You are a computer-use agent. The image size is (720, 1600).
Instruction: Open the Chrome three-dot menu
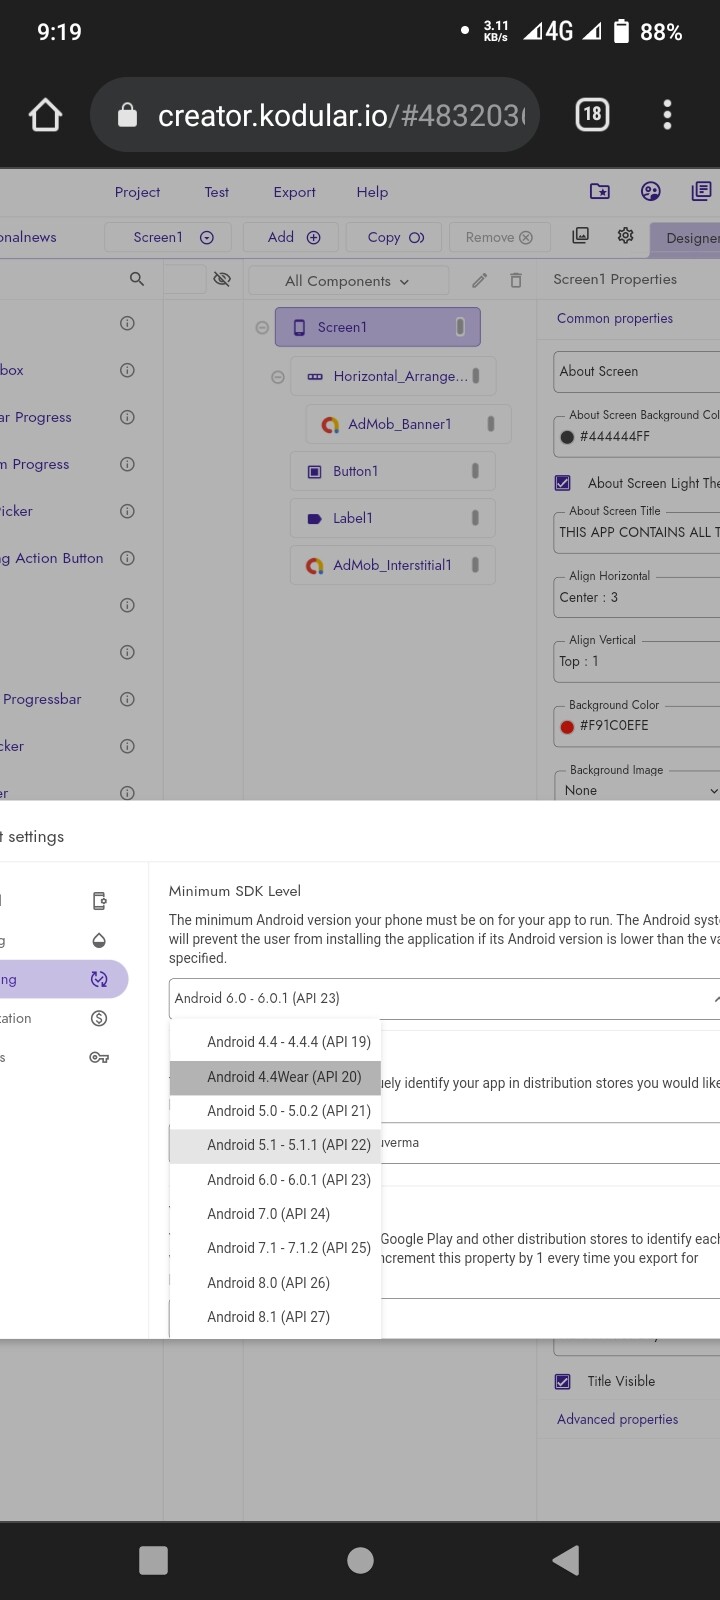pos(667,115)
